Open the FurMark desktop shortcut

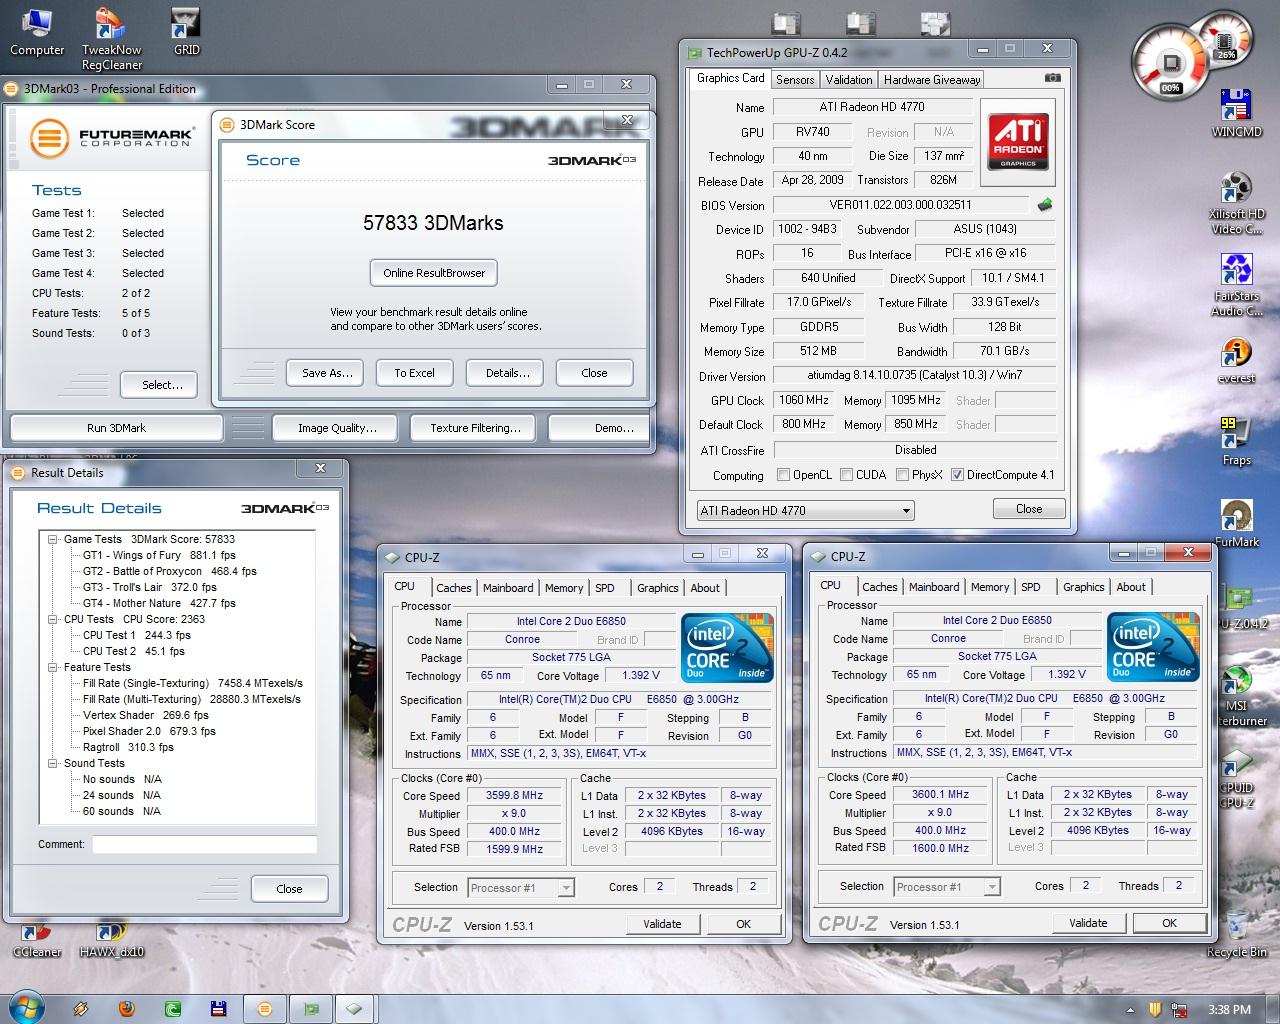(x=1237, y=524)
